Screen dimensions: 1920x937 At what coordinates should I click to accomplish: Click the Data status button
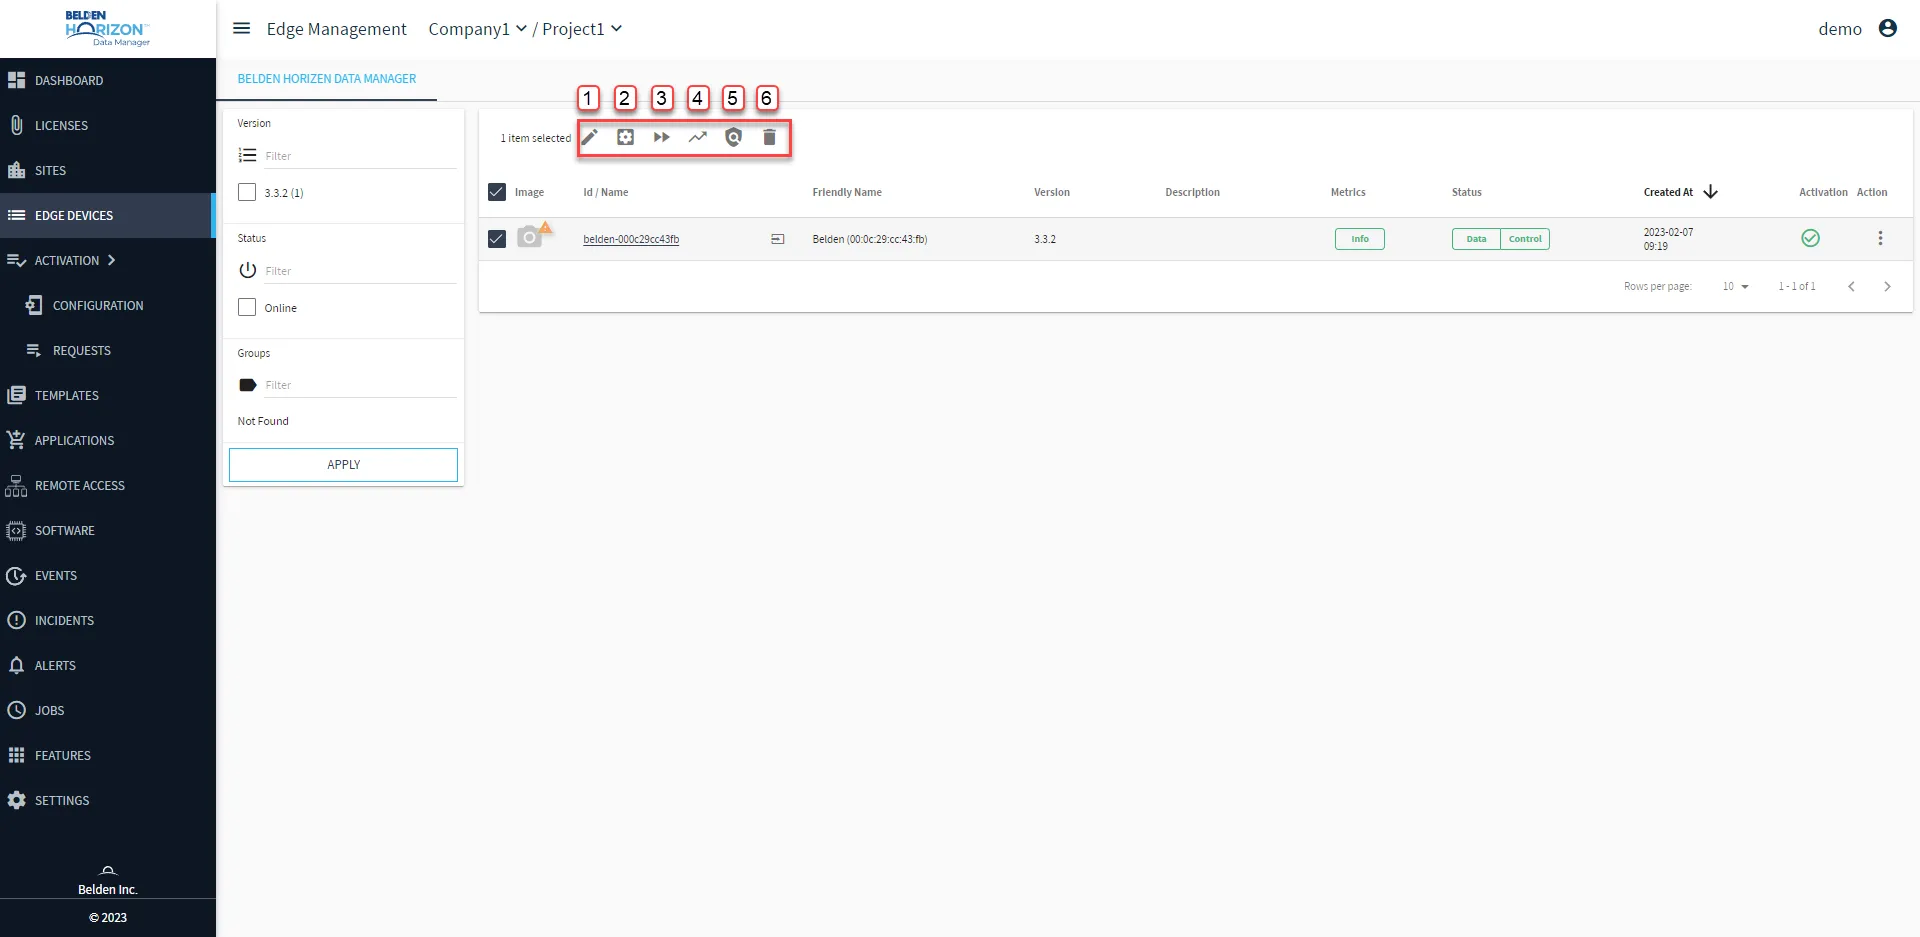point(1476,239)
